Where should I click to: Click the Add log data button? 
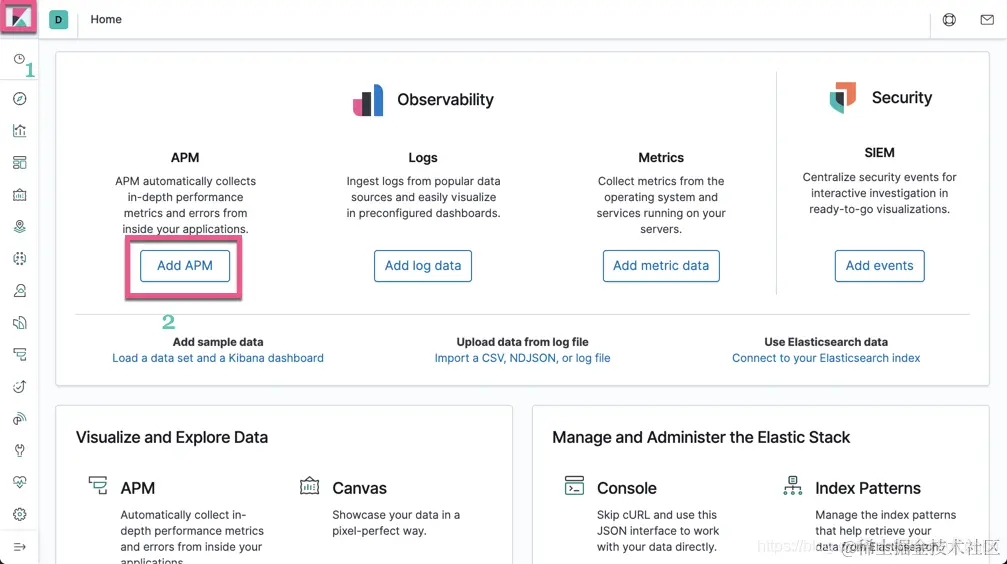[423, 266]
